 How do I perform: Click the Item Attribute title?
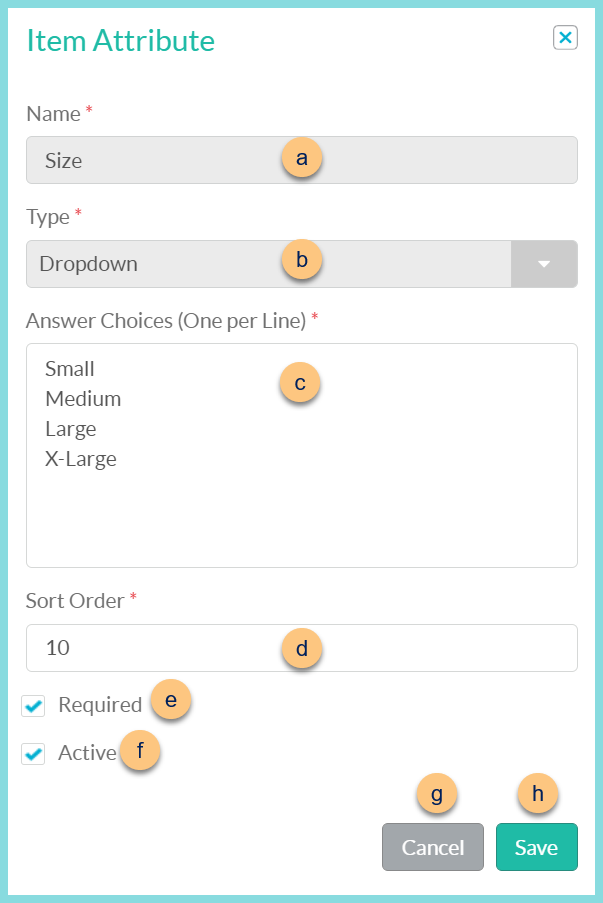point(120,42)
